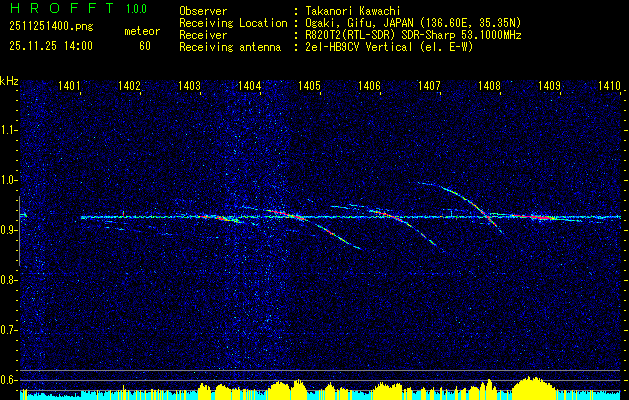This screenshot has width=629, height=400.
Task: Click the meteor label
Action: [142, 31]
